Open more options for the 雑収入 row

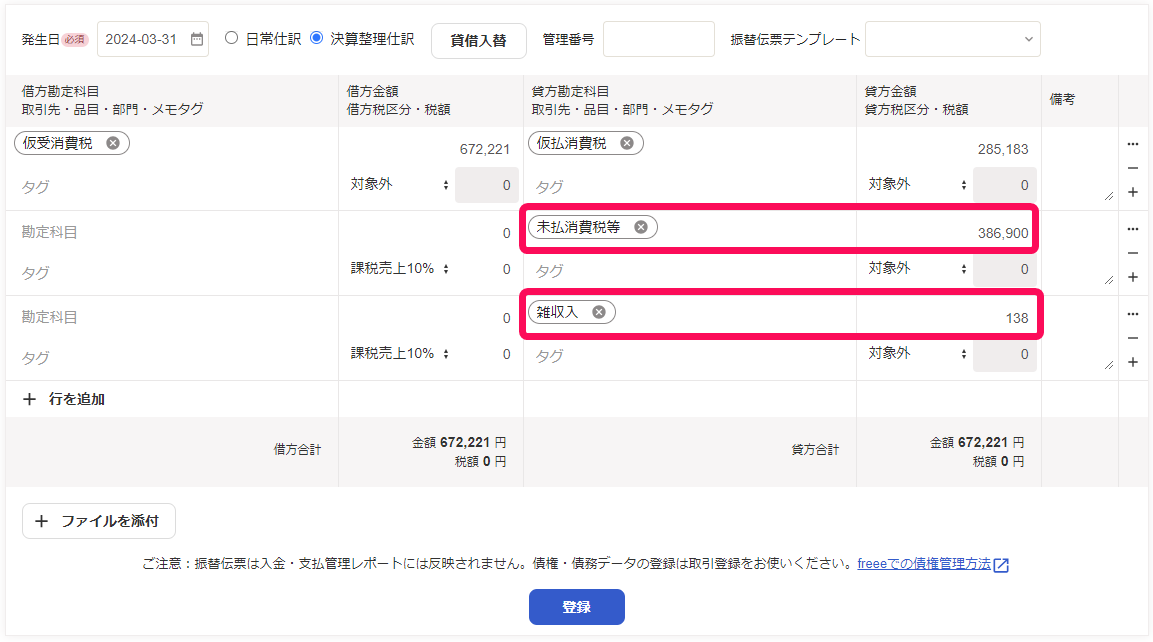(1132, 314)
